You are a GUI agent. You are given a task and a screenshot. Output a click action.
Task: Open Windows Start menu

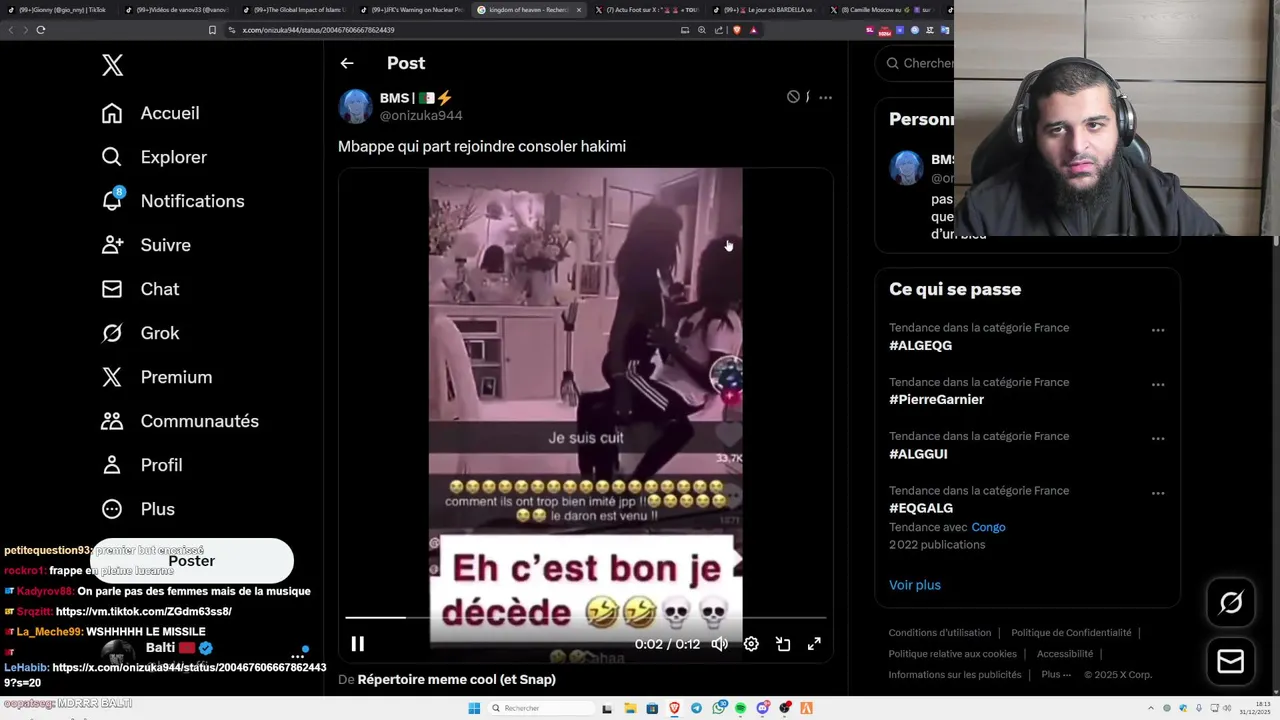click(x=474, y=708)
